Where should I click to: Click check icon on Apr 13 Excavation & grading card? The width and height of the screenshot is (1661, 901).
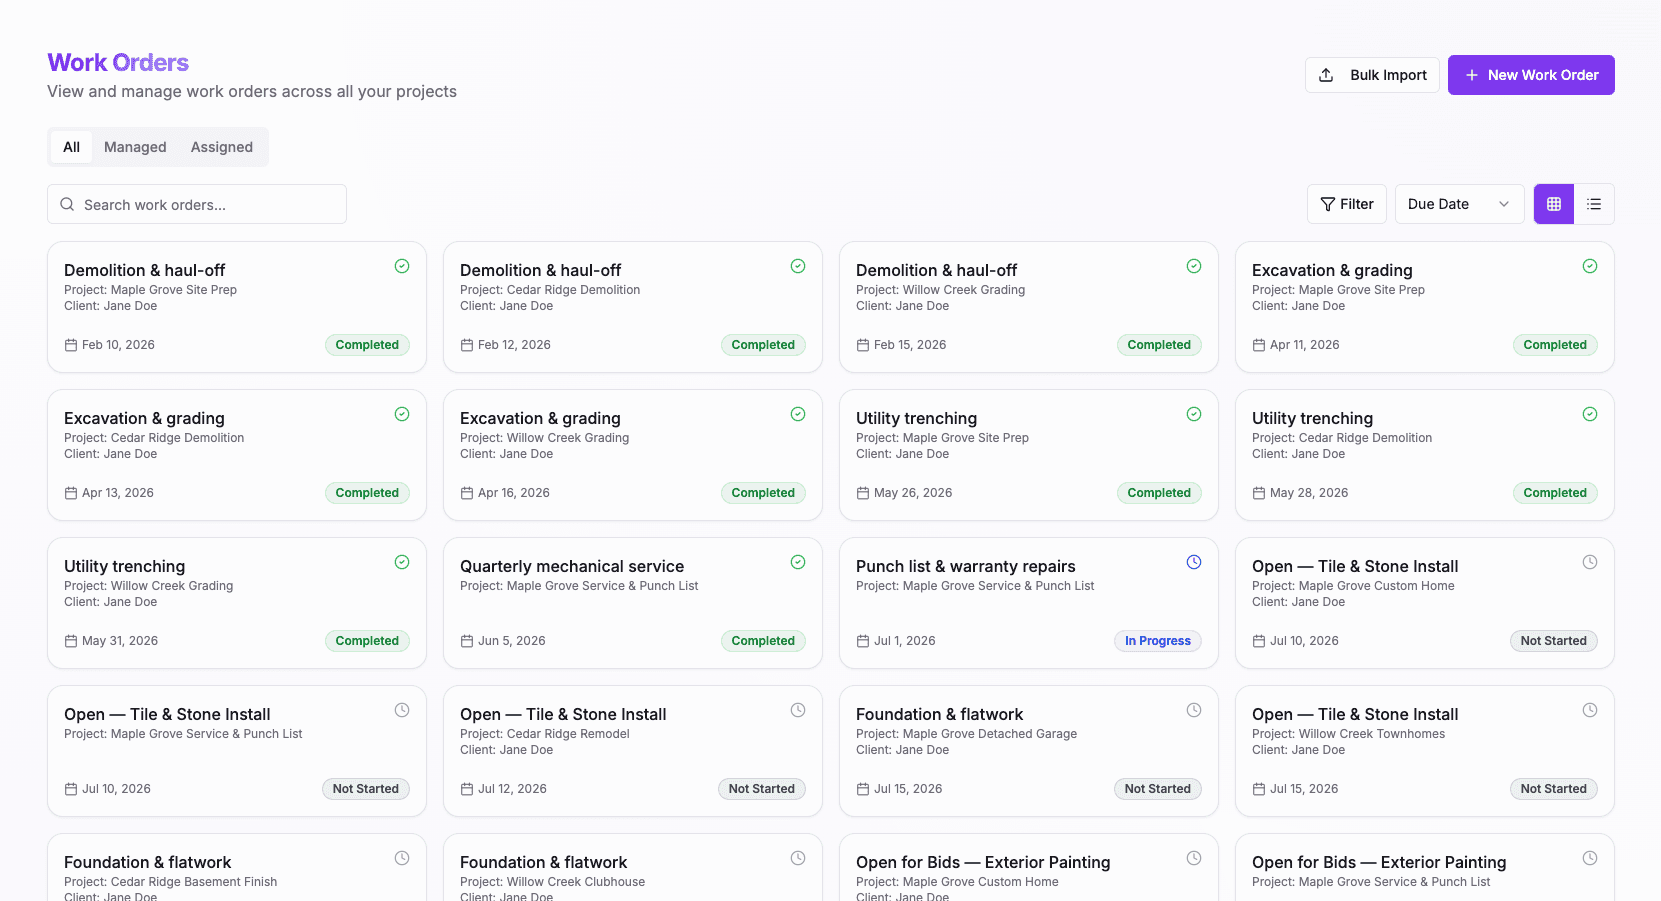pos(402,414)
